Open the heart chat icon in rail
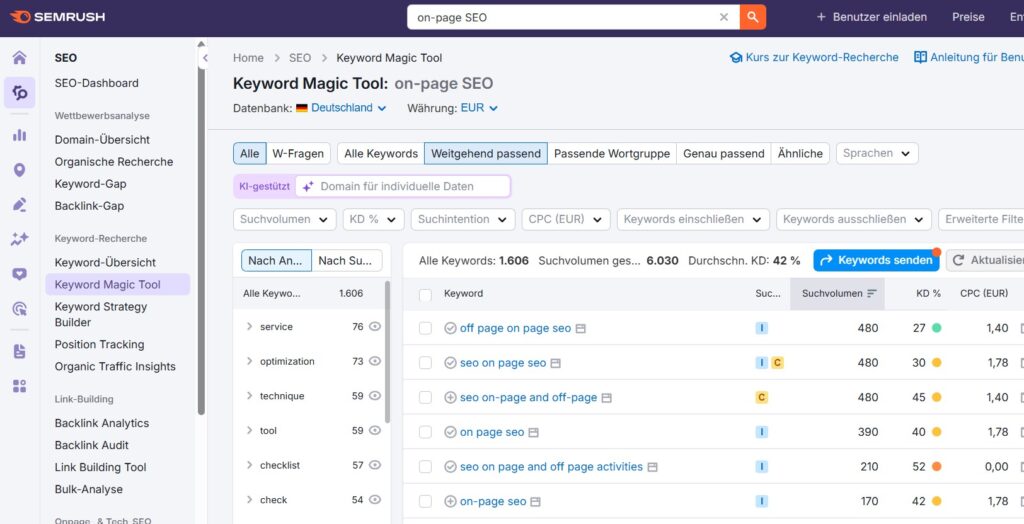Viewport: 1024px width, 524px height. (20, 274)
